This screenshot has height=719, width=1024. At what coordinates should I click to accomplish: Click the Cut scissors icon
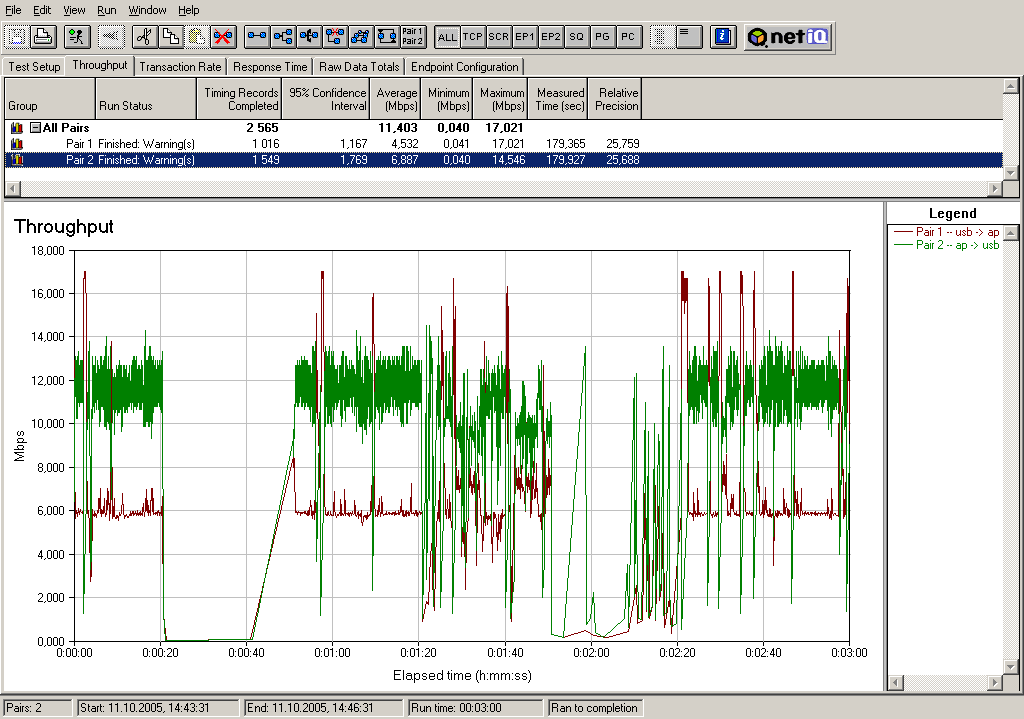pyautogui.click(x=144, y=37)
